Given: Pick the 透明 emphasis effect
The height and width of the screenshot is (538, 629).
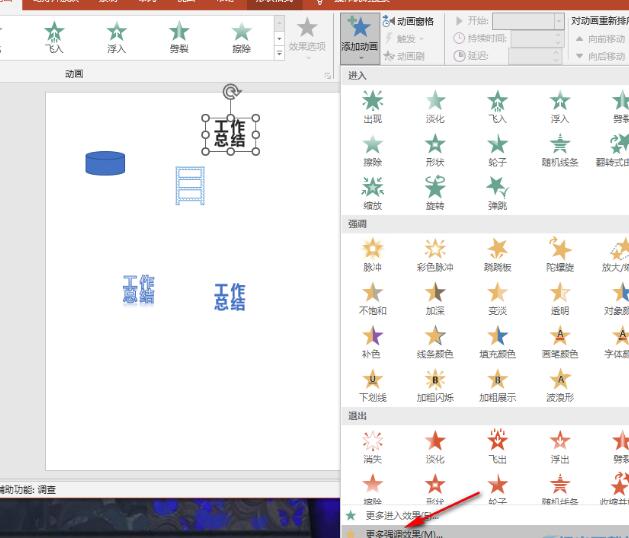Looking at the screenshot, I should tap(560, 298).
